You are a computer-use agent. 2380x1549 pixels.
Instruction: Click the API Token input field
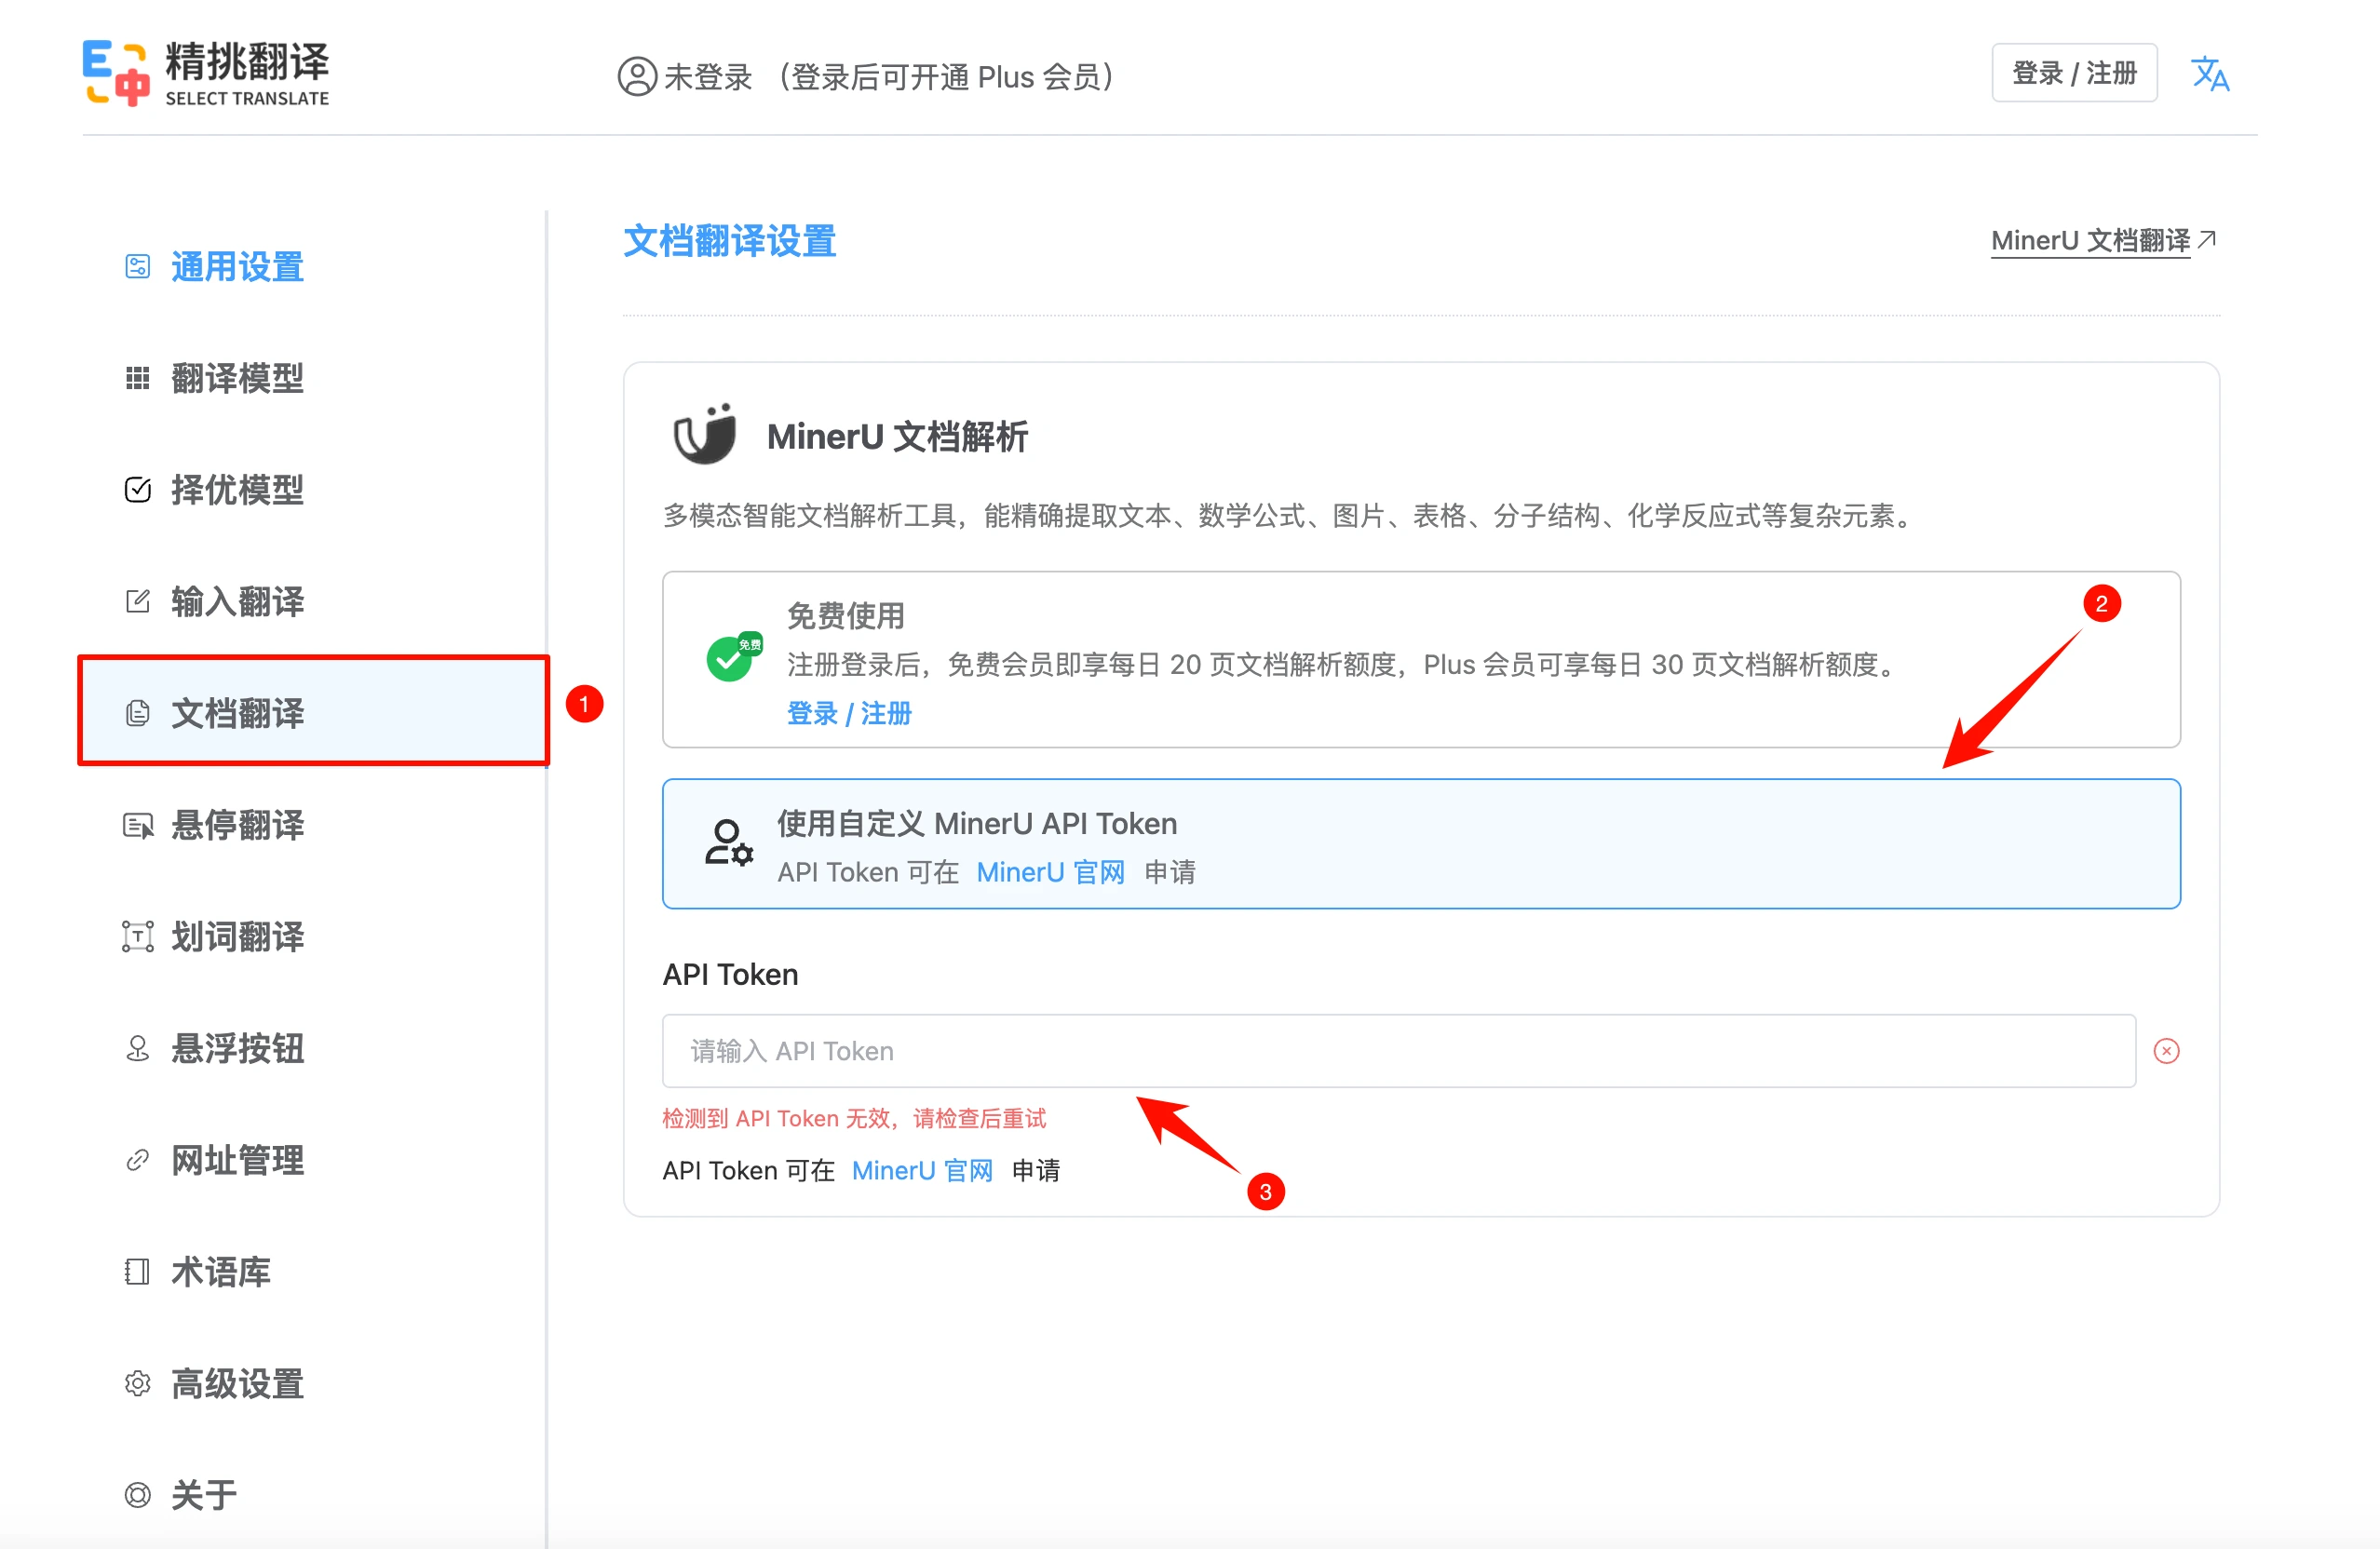(1400, 1051)
